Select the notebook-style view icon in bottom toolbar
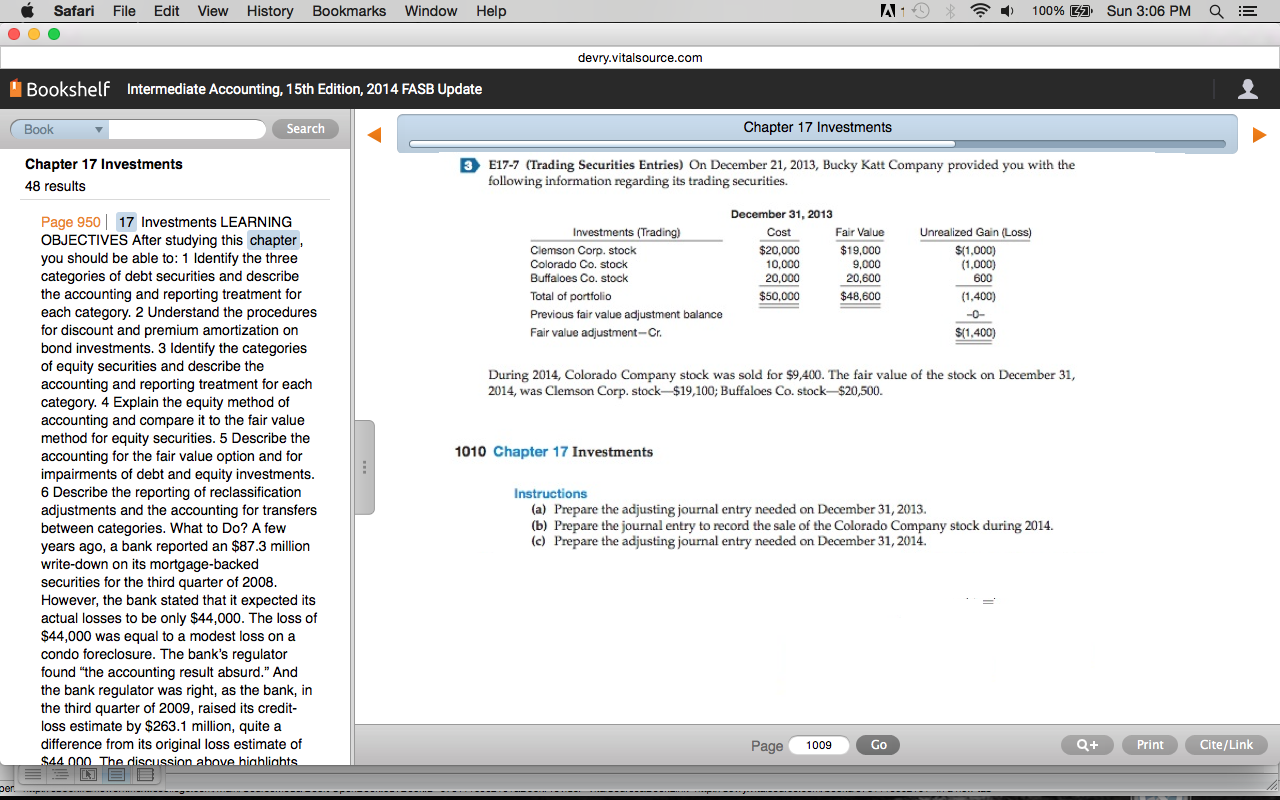This screenshot has height=800, width=1280. [x=145, y=774]
